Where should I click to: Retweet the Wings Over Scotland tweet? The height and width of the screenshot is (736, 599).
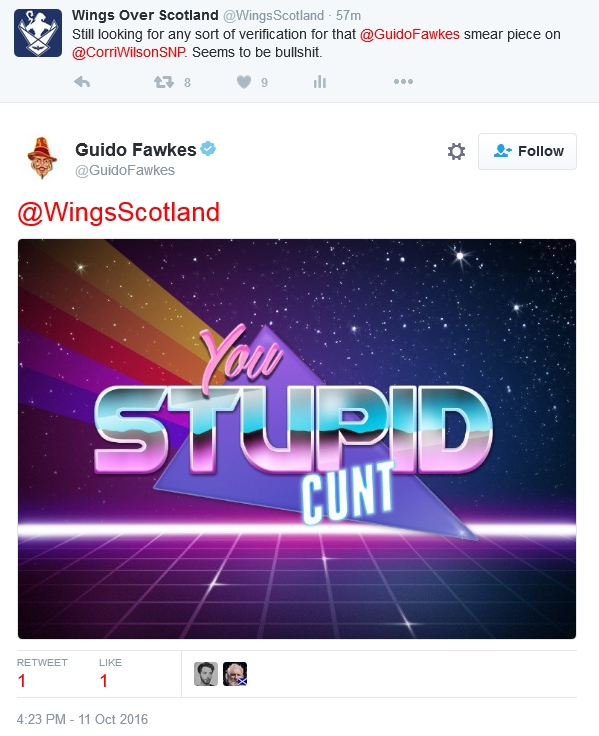(164, 83)
